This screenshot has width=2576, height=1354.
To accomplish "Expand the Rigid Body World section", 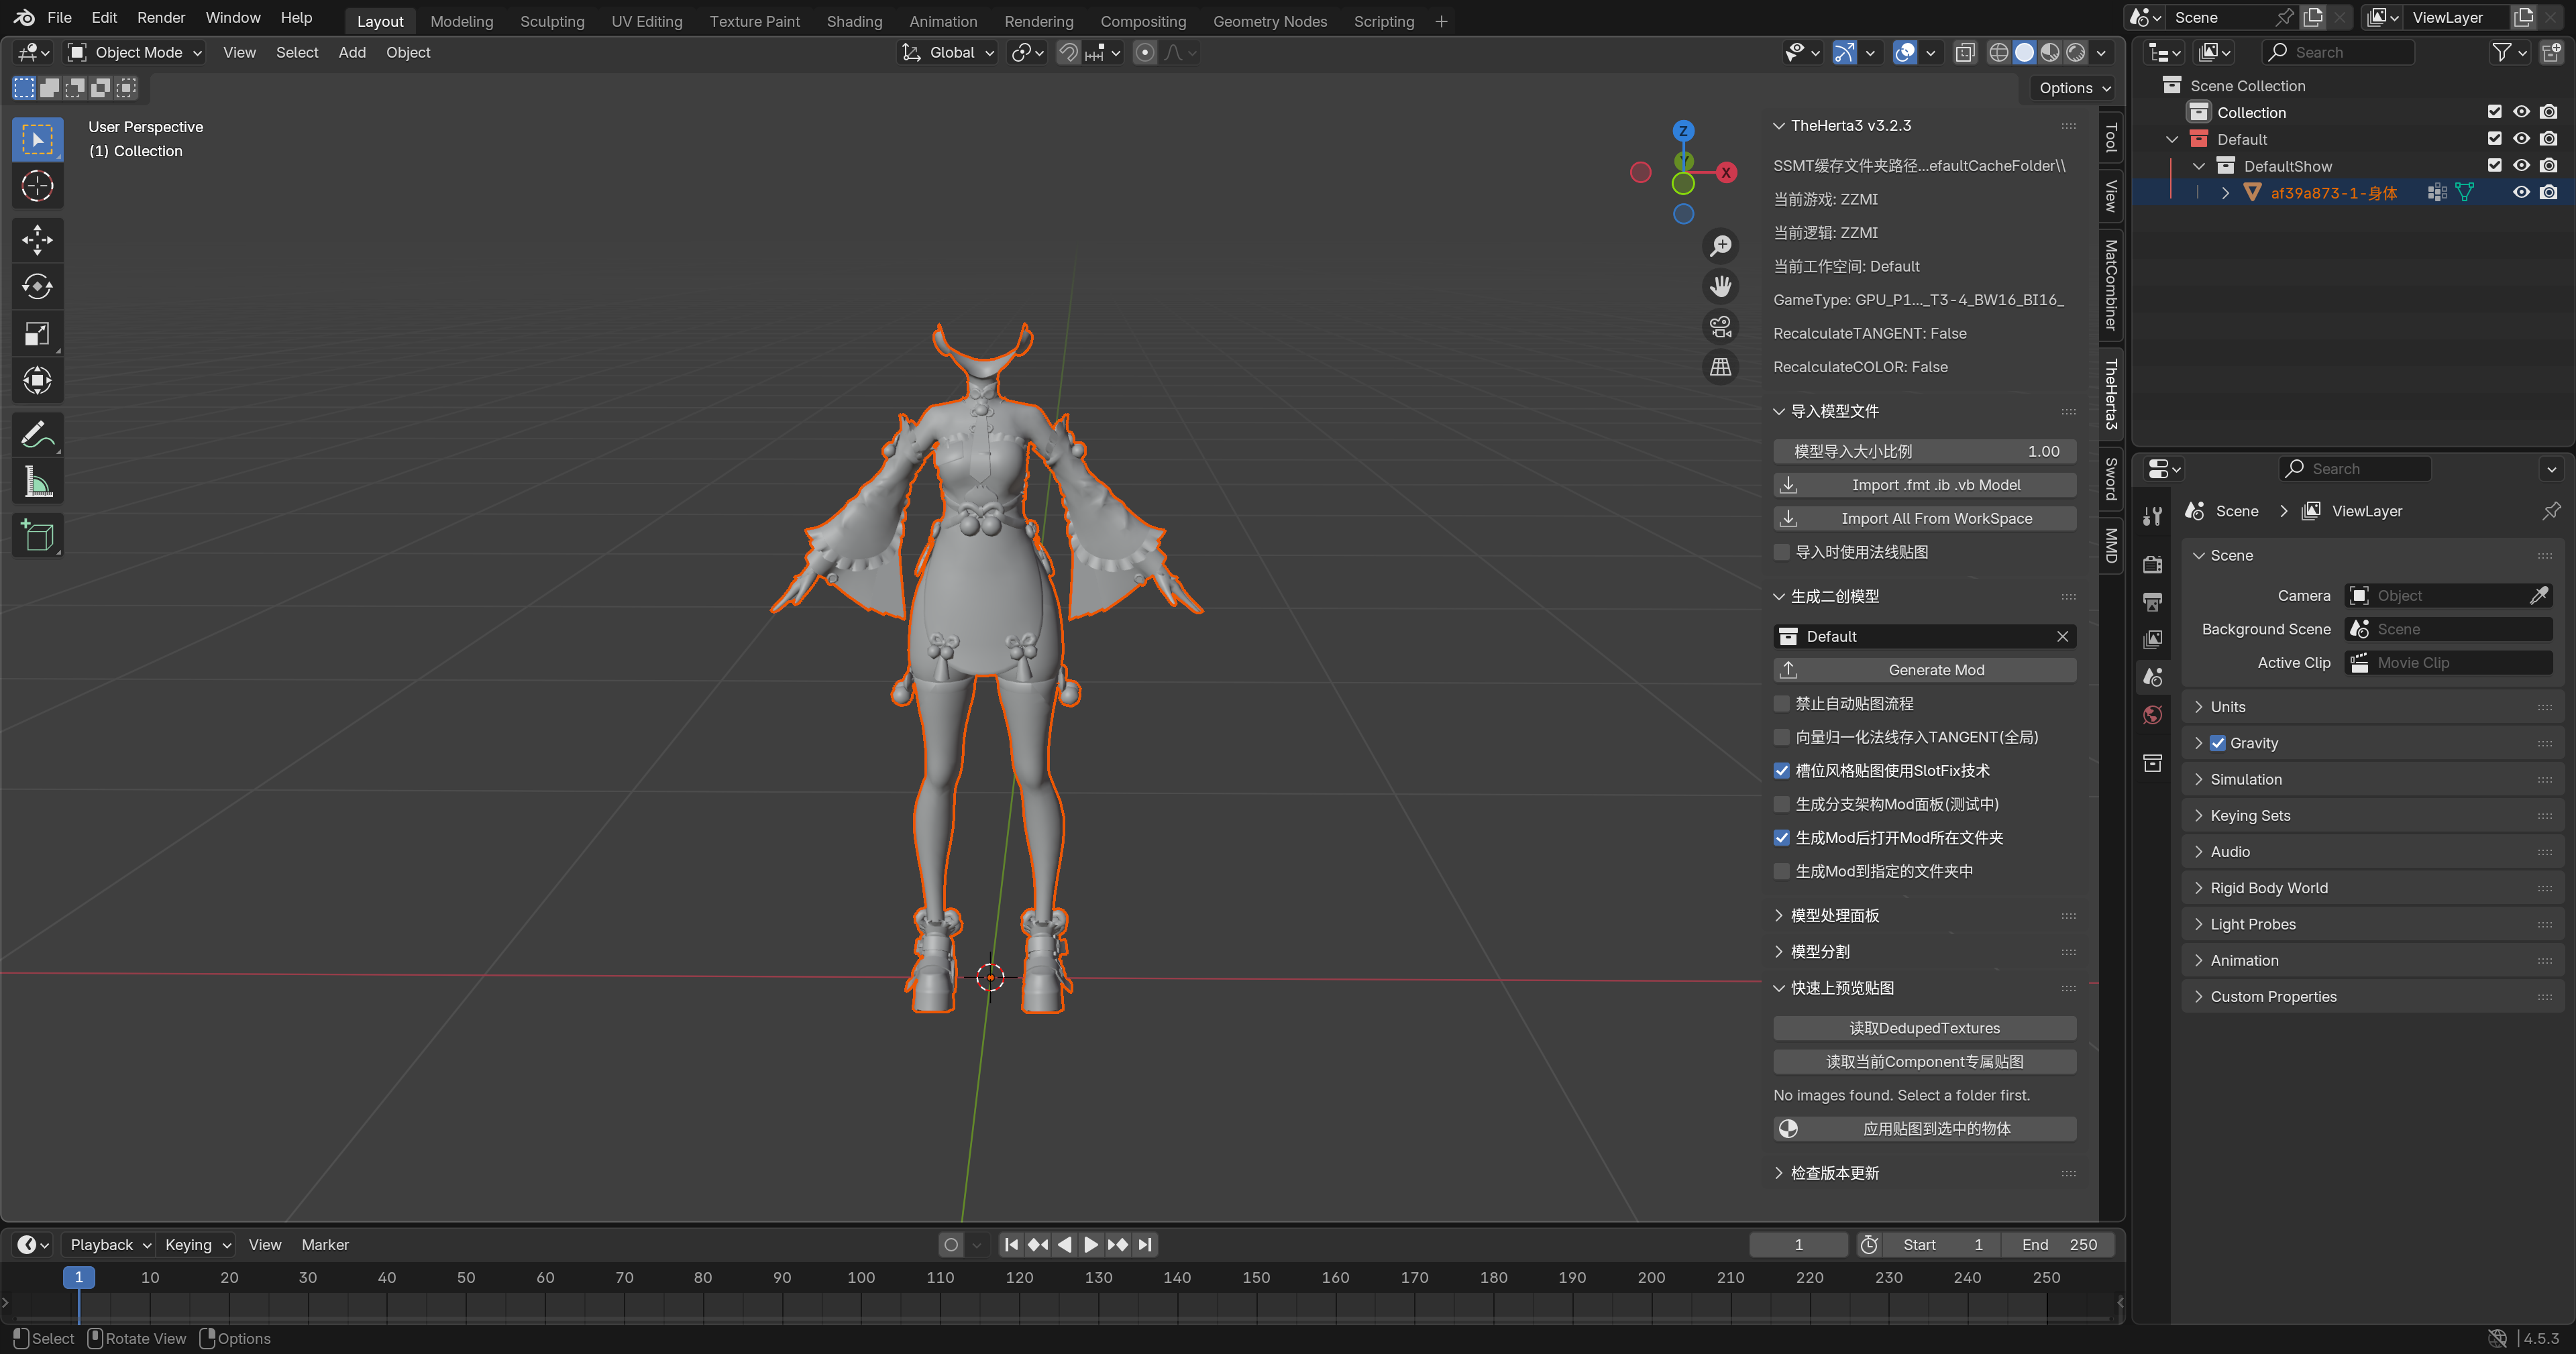I will pyautogui.click(x=2268, y=888).
